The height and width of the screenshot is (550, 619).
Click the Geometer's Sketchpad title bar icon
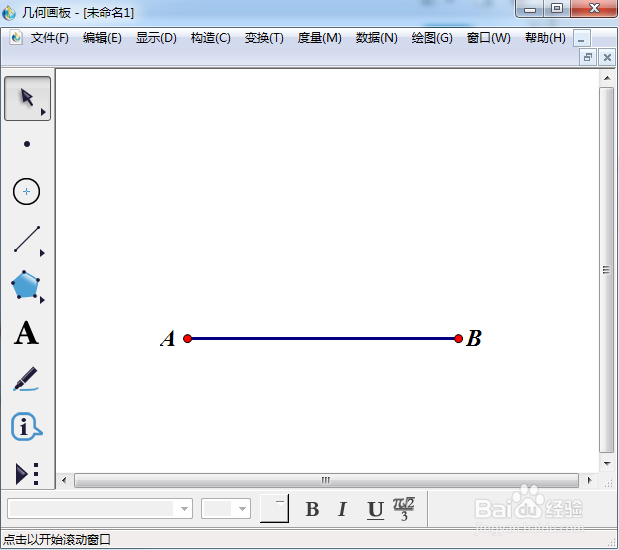tap(9, 13)
